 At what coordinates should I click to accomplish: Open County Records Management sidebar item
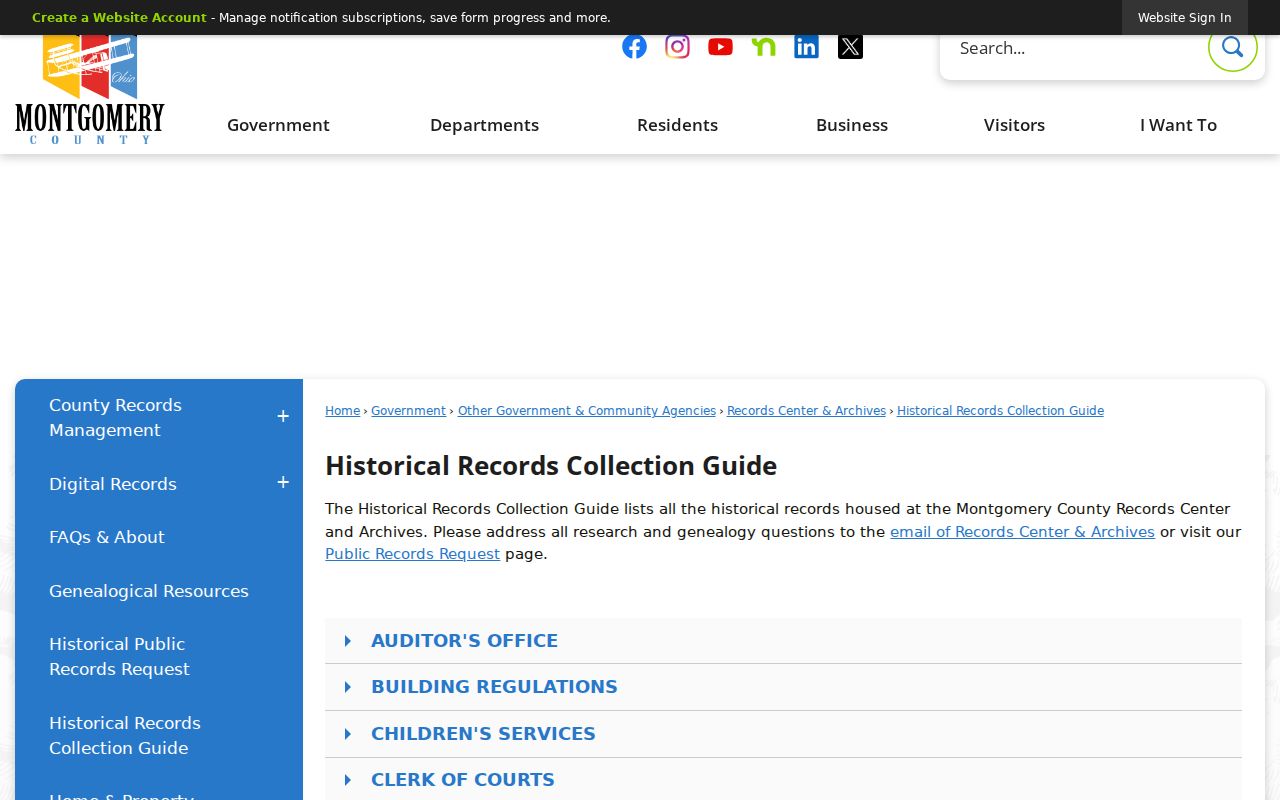(x=115, y=417)
